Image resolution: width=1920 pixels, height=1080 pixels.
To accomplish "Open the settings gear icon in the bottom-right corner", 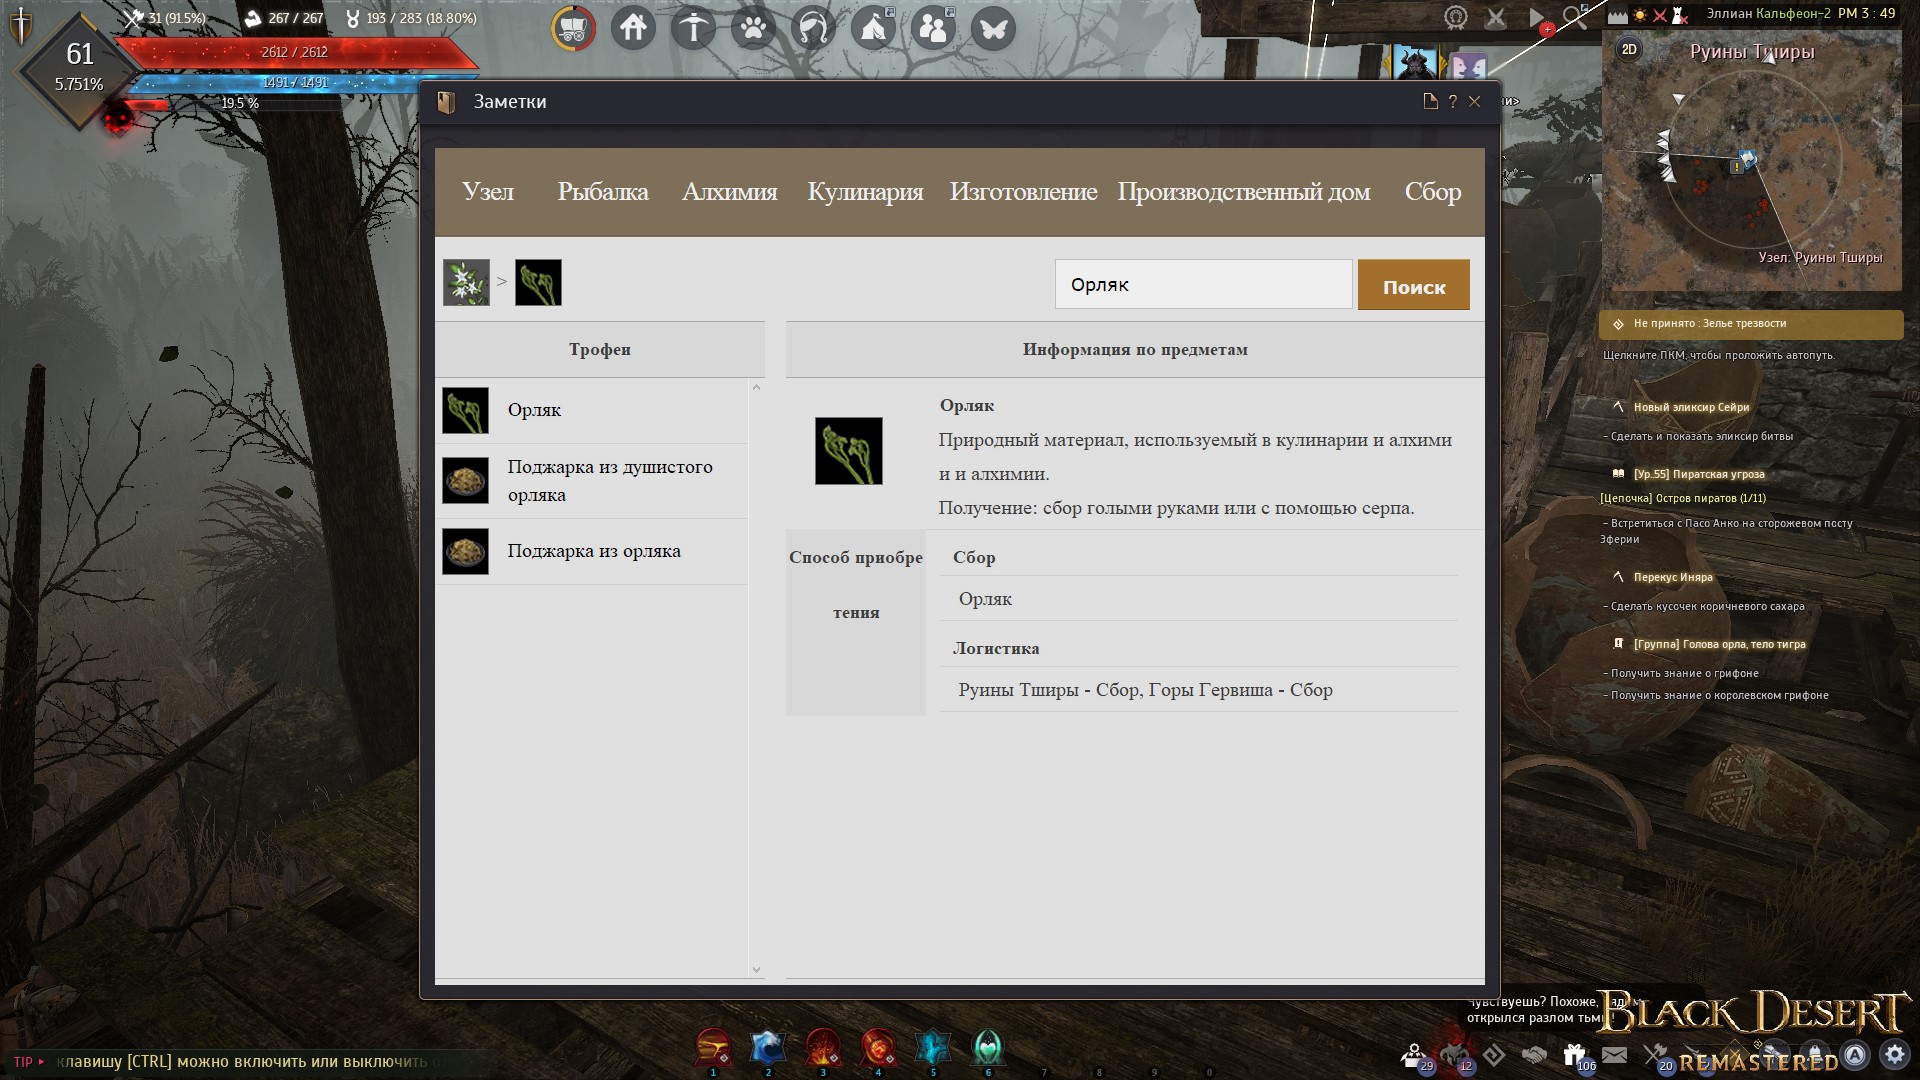I will (1894, 1055).
